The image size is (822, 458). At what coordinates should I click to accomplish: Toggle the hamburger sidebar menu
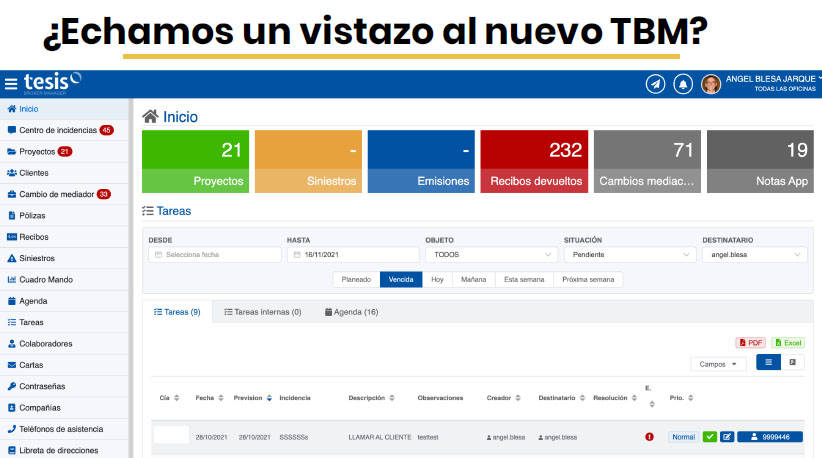pos(11,84)
